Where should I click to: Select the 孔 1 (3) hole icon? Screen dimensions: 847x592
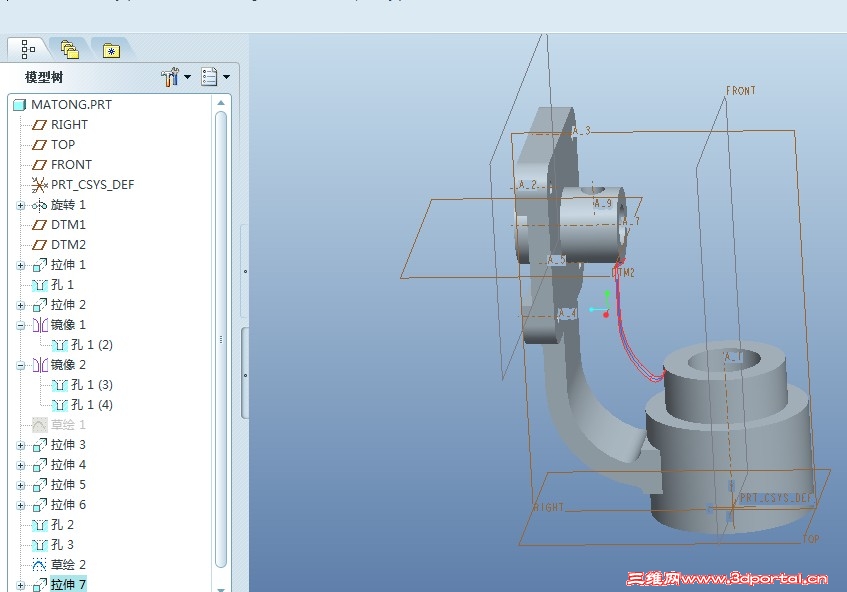click(x=59, y=385)
